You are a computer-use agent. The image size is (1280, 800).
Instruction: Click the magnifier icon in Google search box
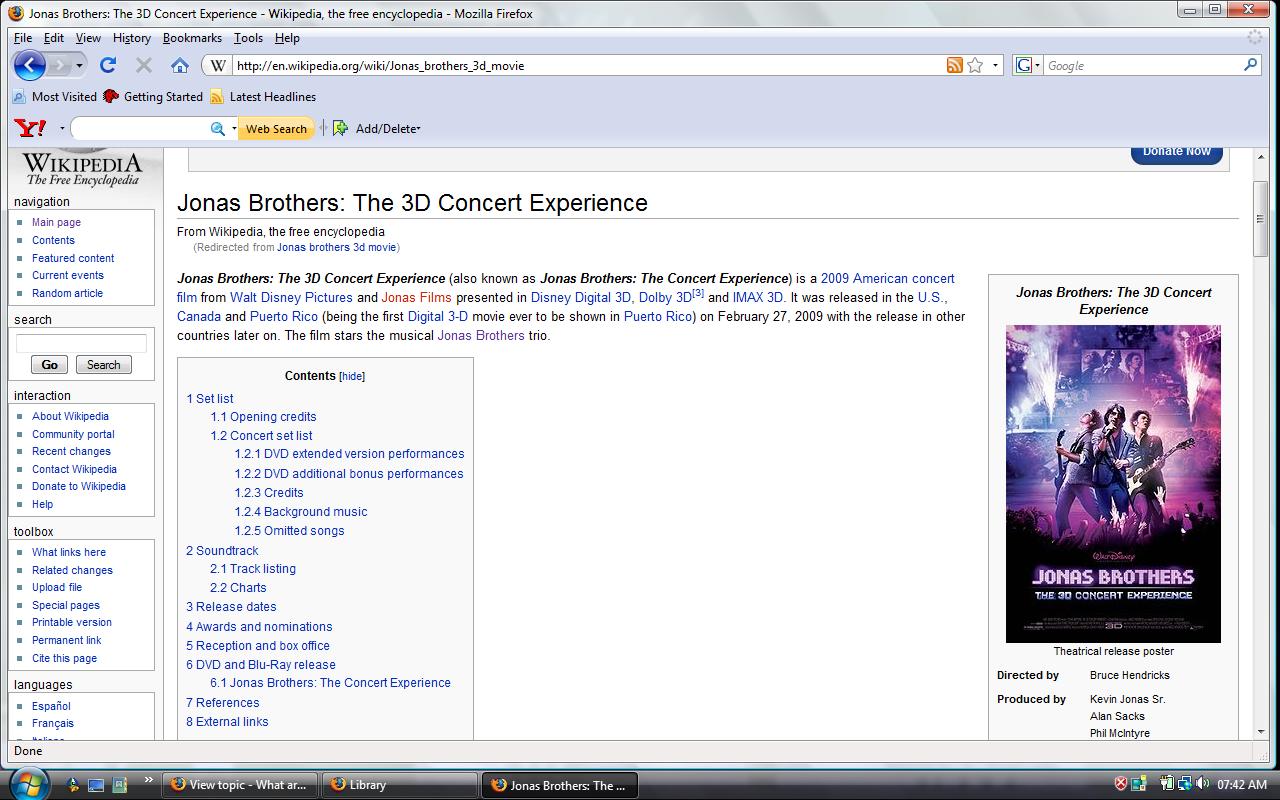(1250, 65)
